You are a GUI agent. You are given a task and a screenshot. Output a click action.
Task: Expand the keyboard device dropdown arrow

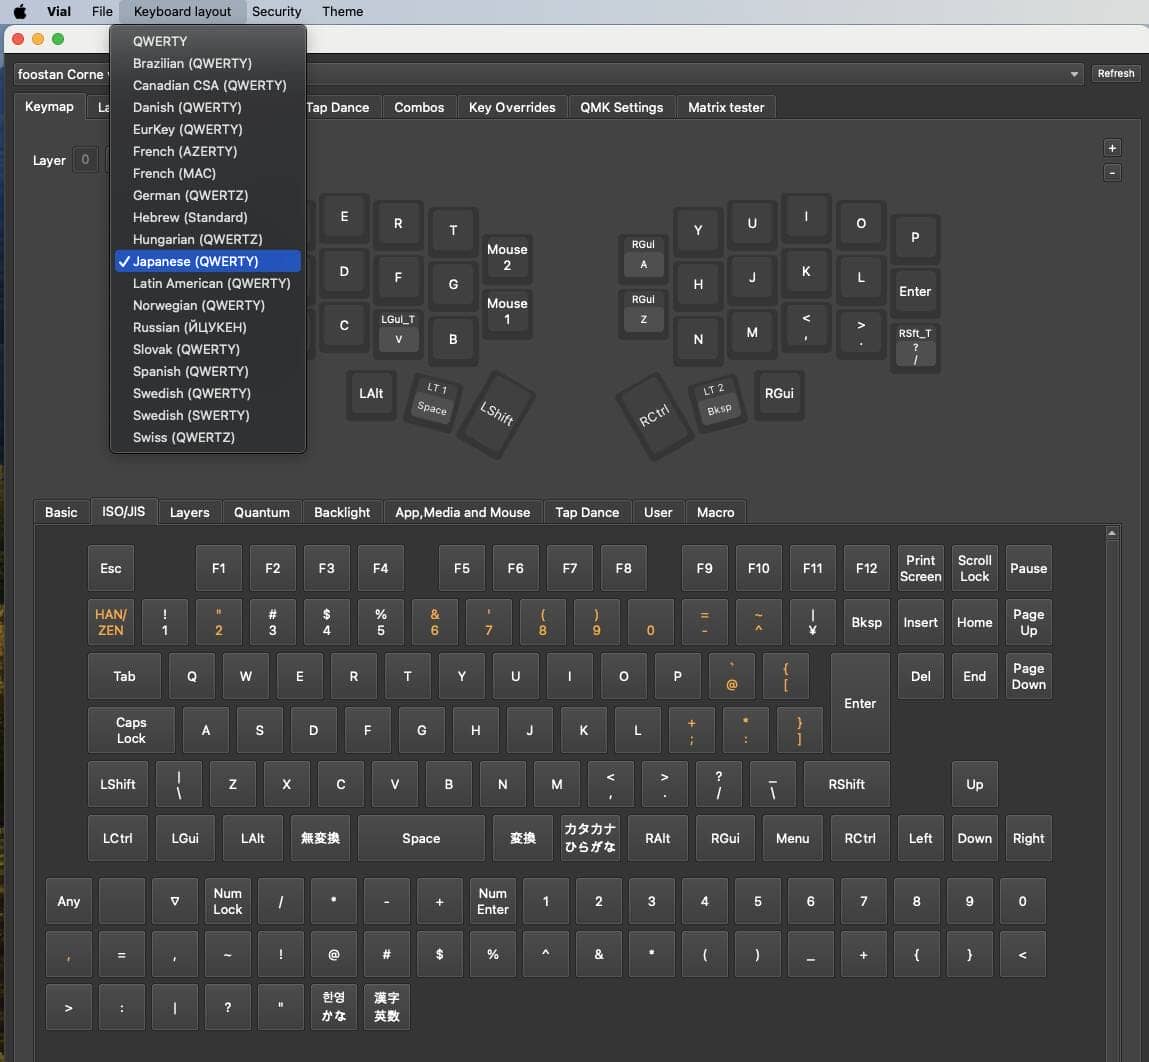coord(1075,74)
